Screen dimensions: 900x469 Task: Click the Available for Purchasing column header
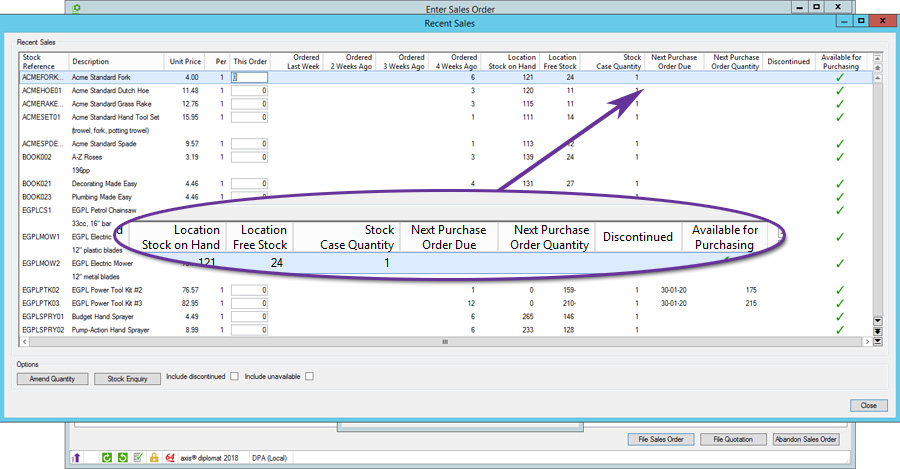point(841,62)
